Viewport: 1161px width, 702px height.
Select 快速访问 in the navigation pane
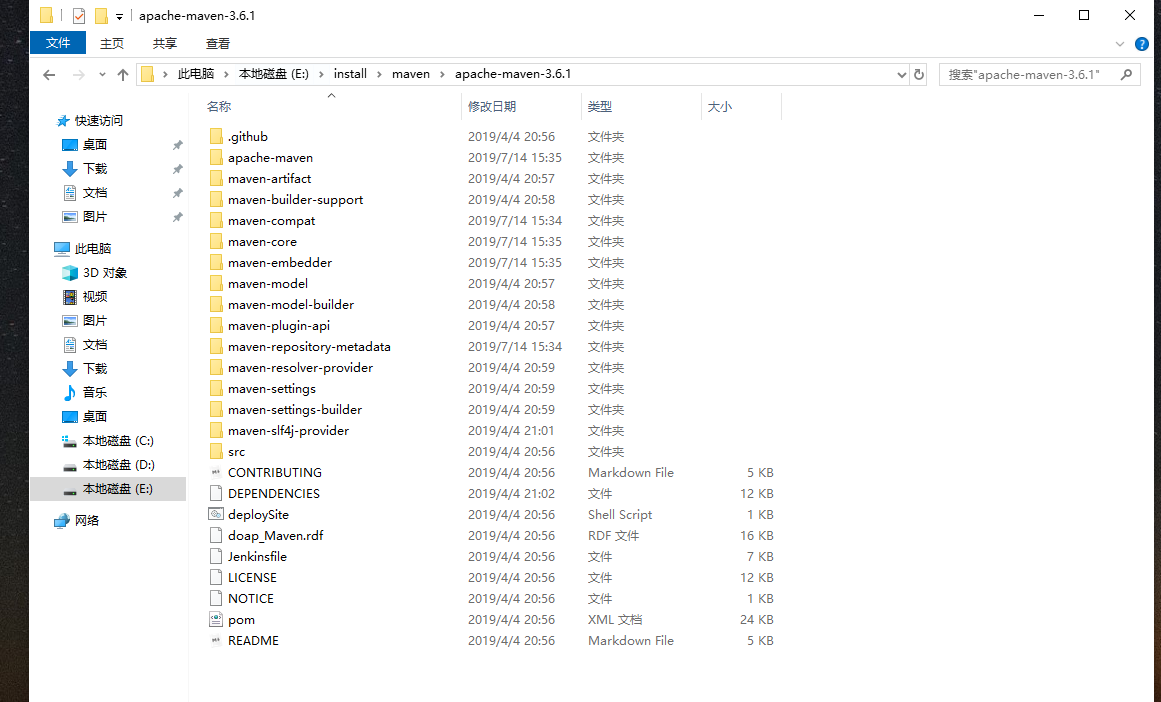(x=98, y=121)
